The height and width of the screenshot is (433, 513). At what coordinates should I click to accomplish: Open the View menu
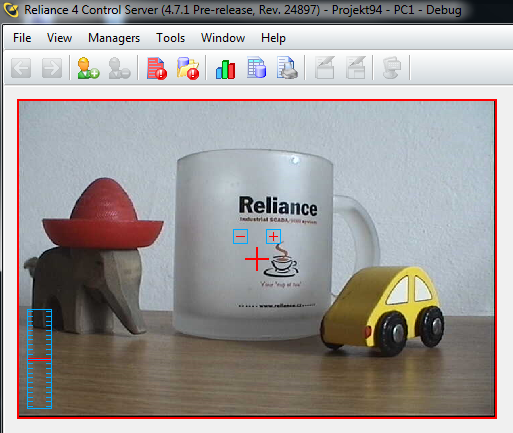59,38
